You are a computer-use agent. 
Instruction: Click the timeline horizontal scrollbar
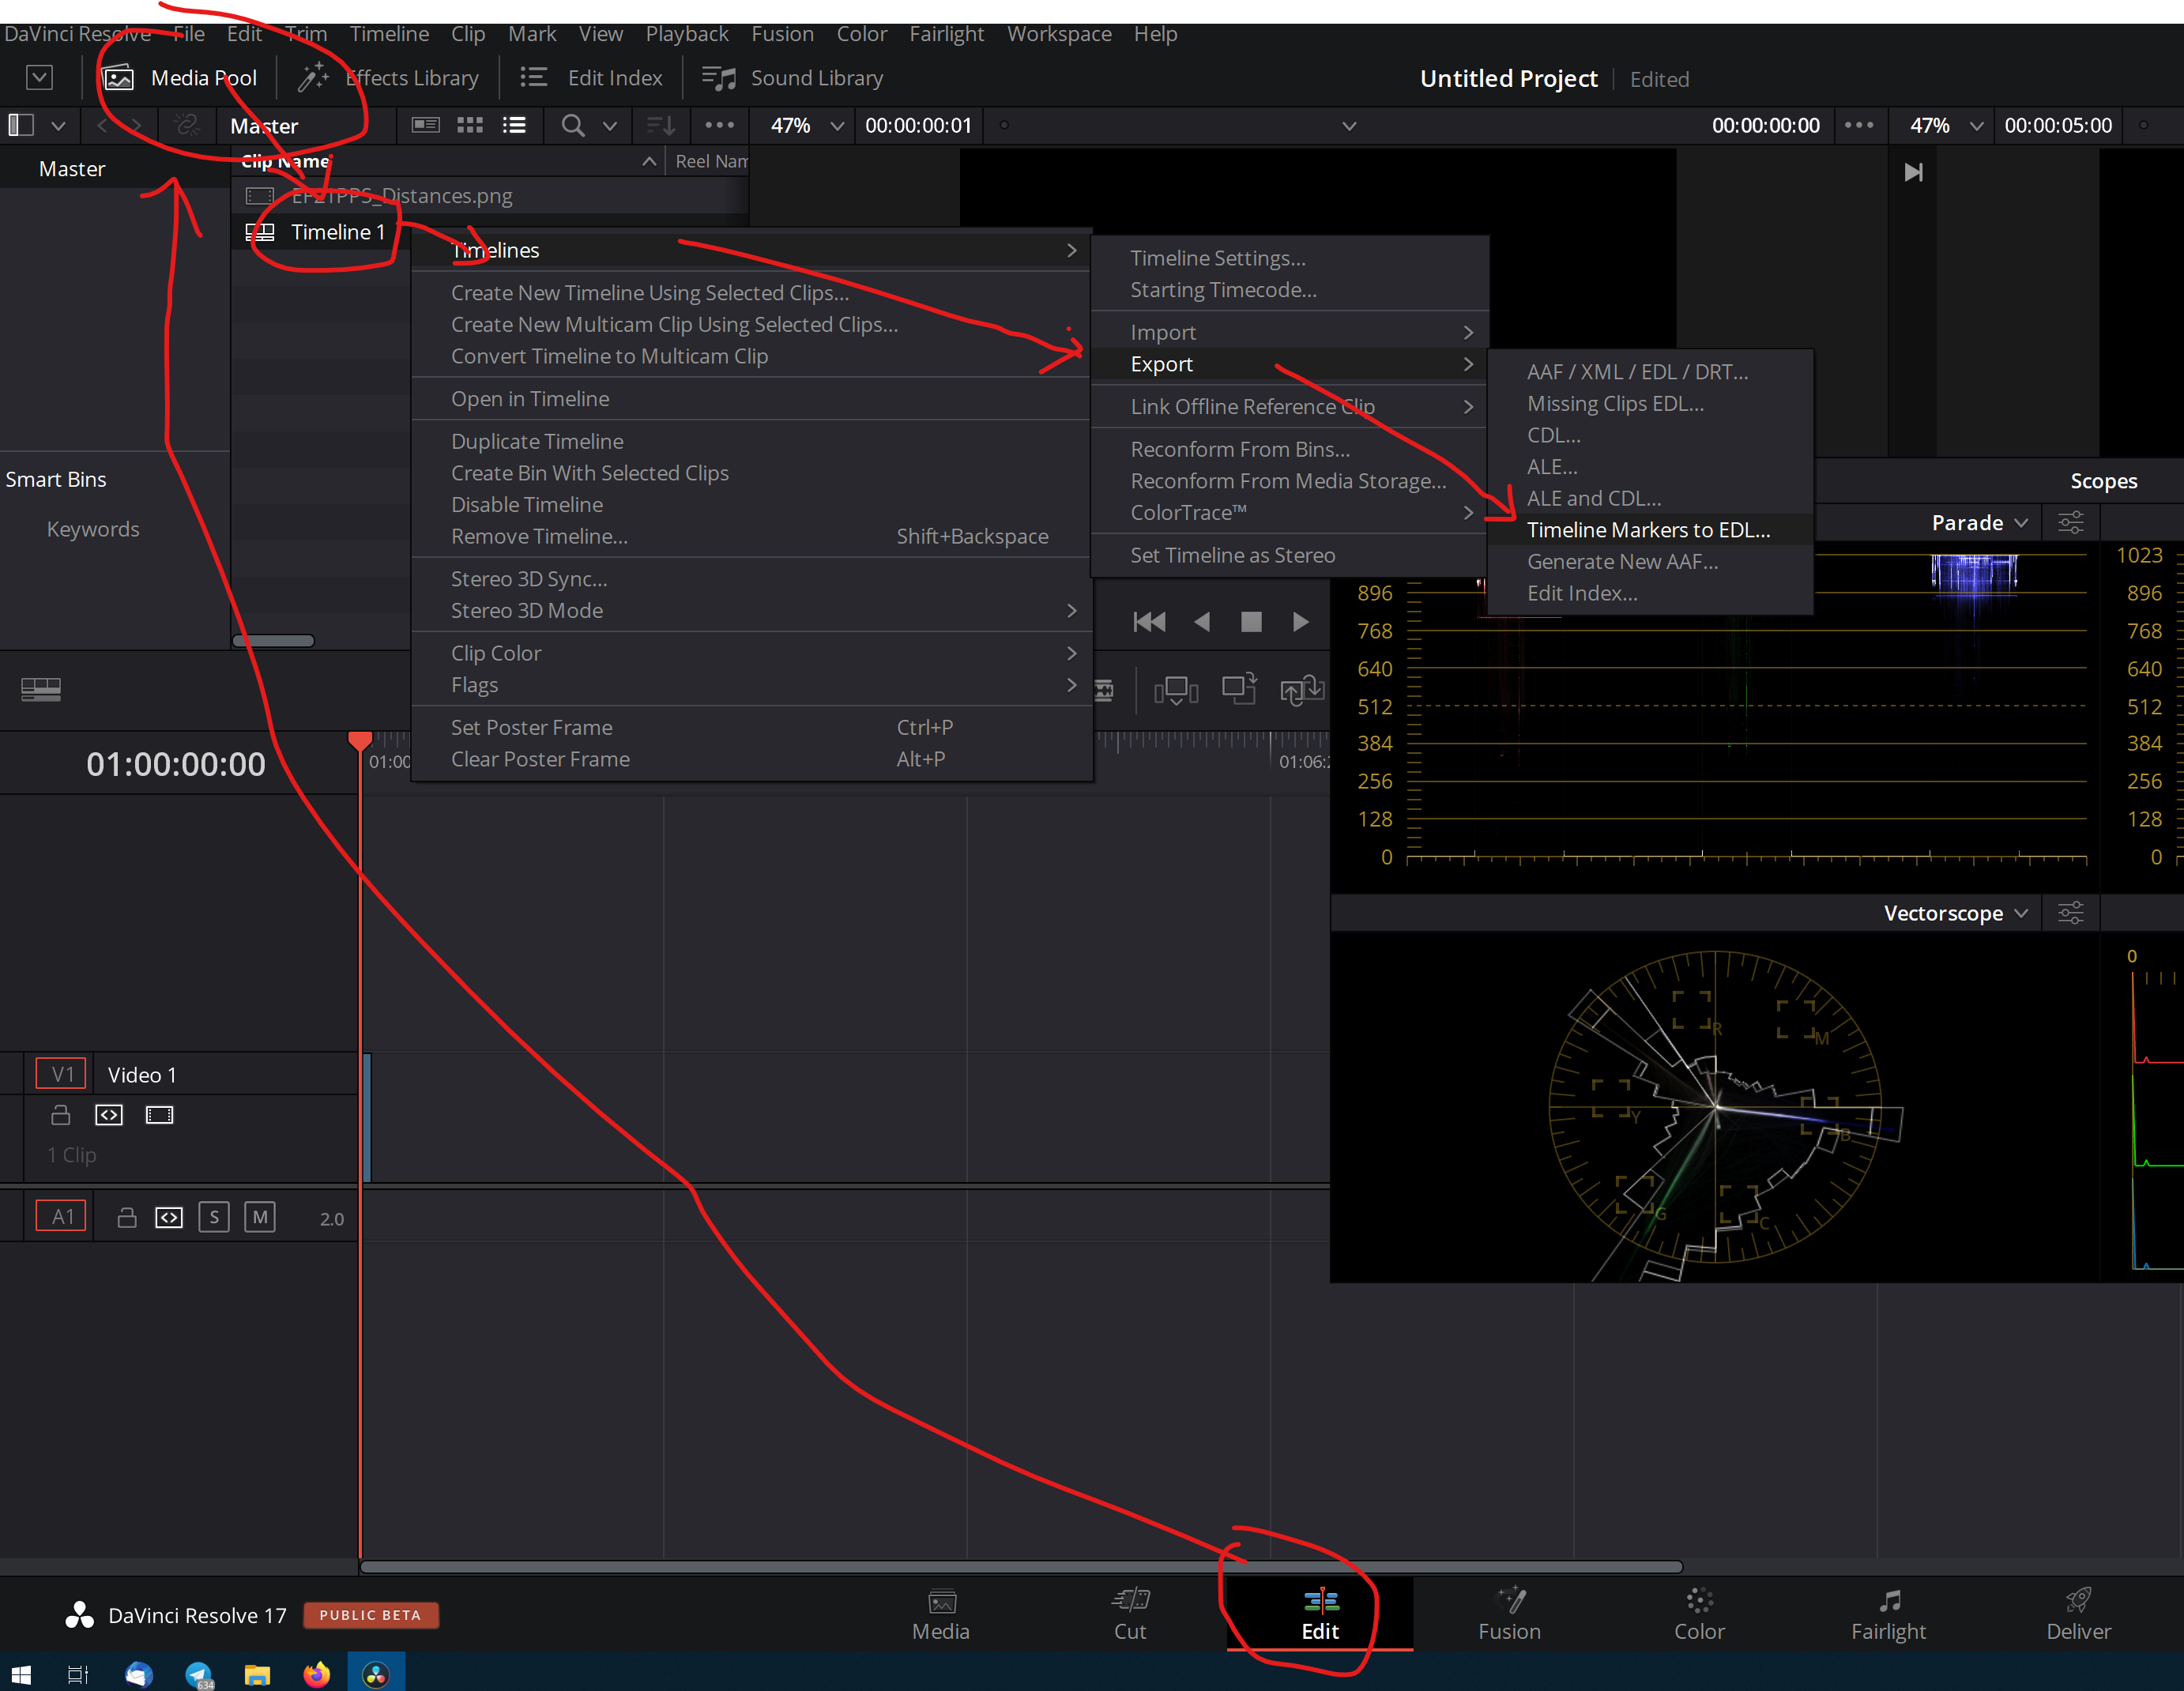[1021, 1567]
